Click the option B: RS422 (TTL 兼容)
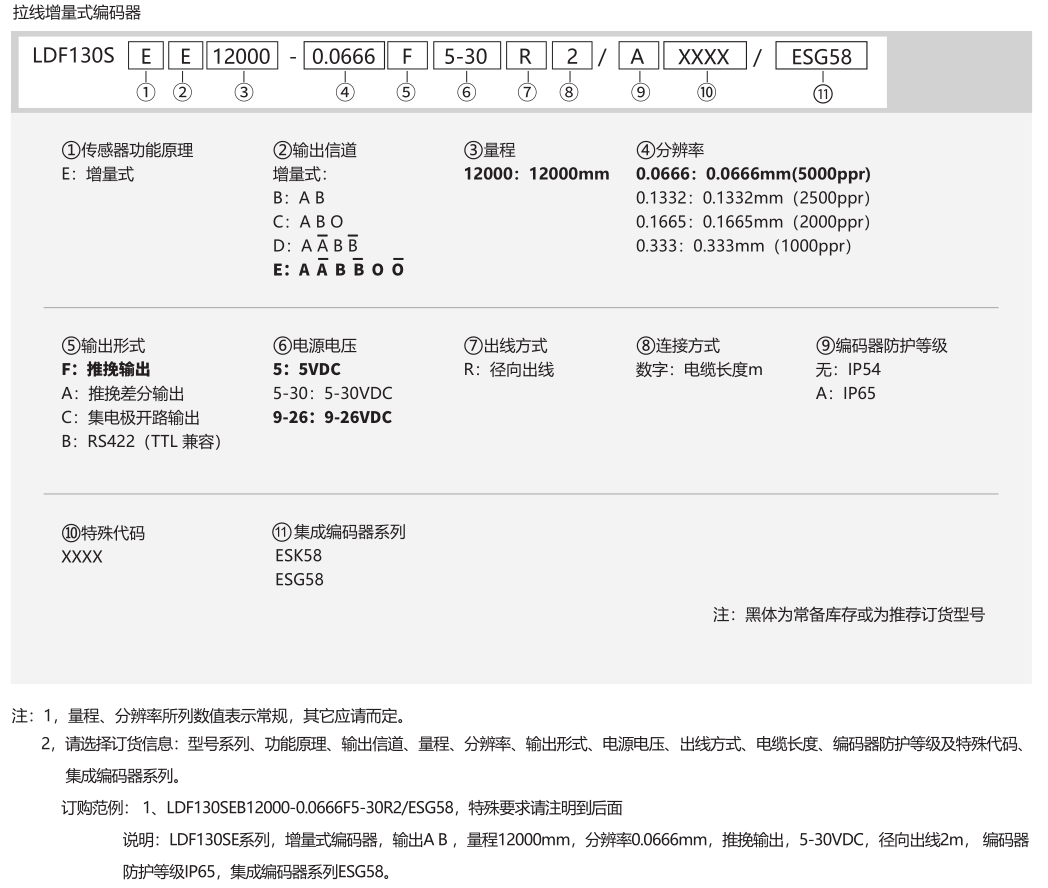1048x888 pixels. click(x=142, y=442)
